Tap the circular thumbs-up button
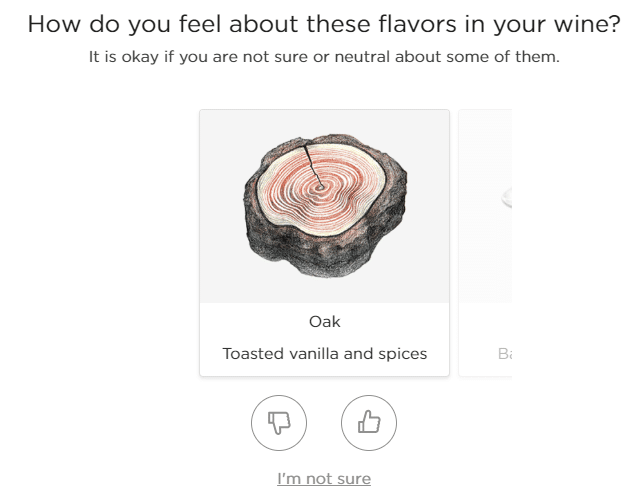 [369, 423]
